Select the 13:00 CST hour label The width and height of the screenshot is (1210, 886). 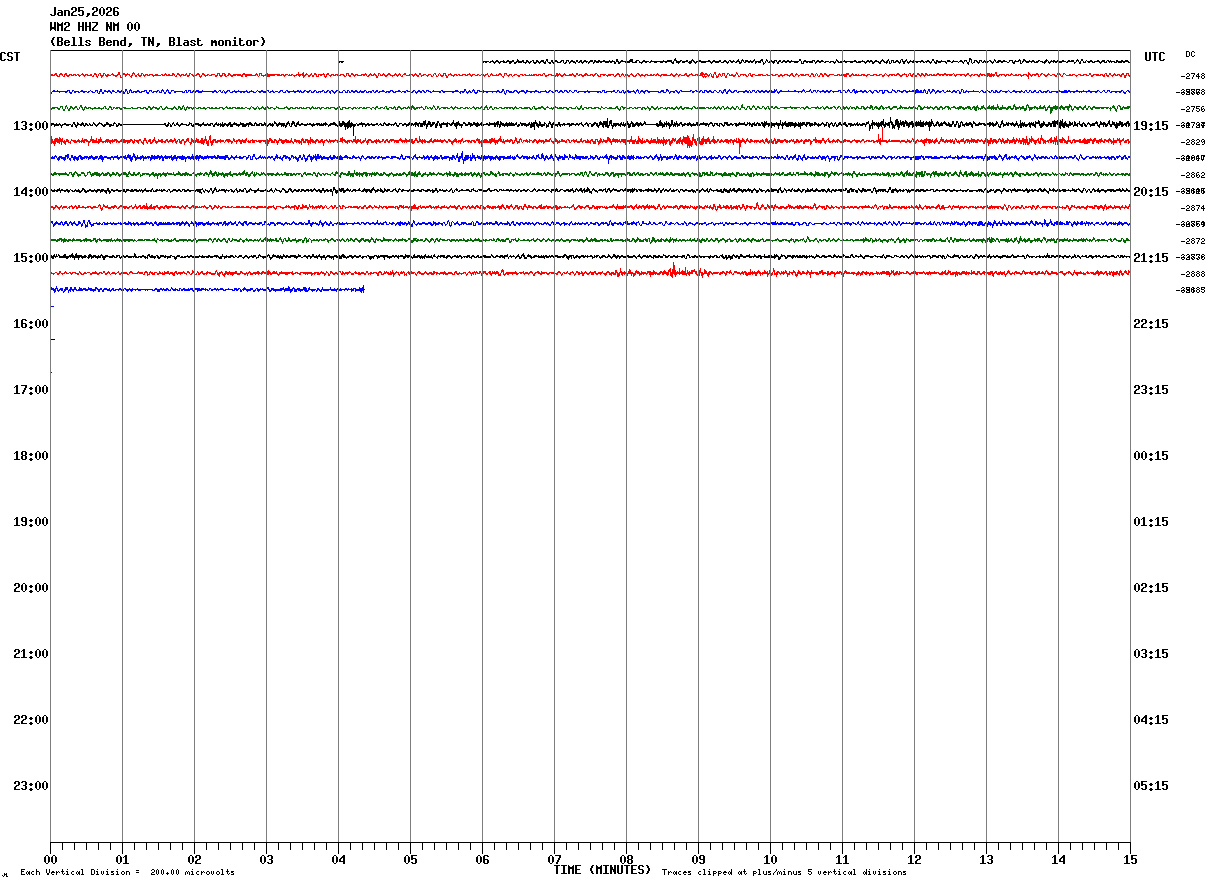31,126
